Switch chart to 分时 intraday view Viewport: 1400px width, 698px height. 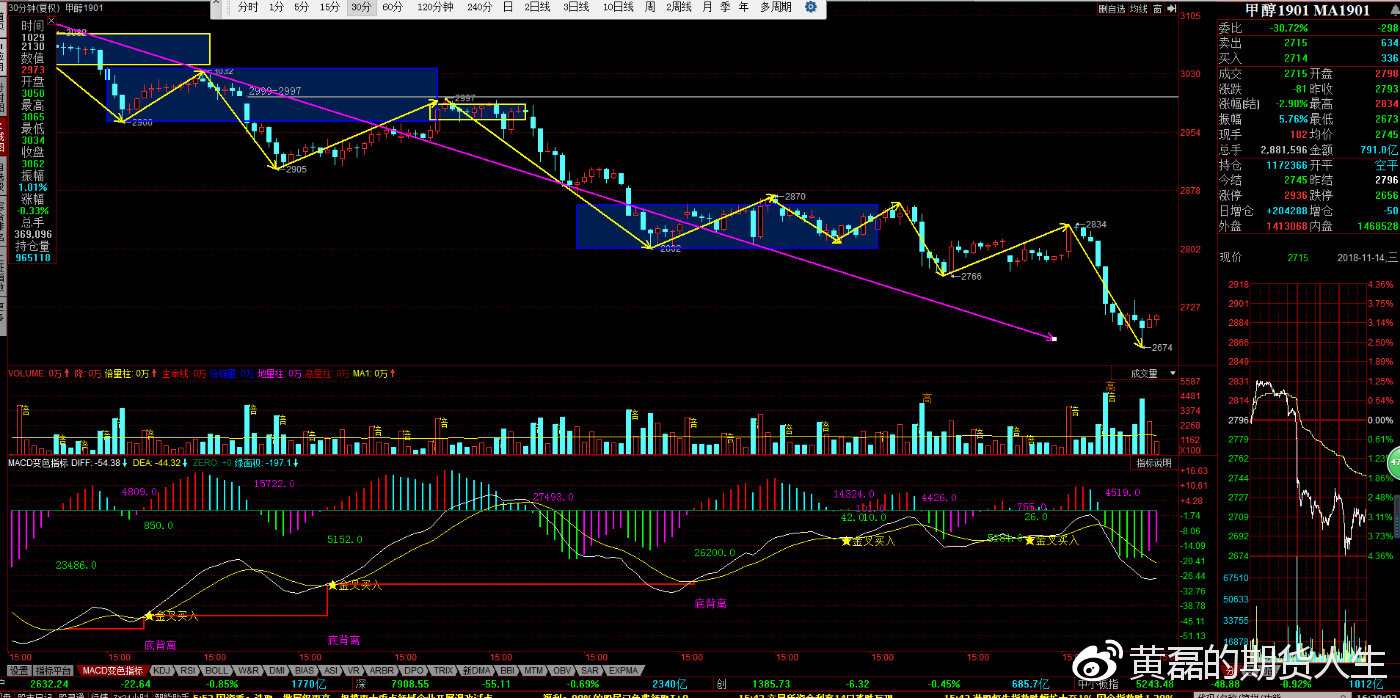point(248,7)
